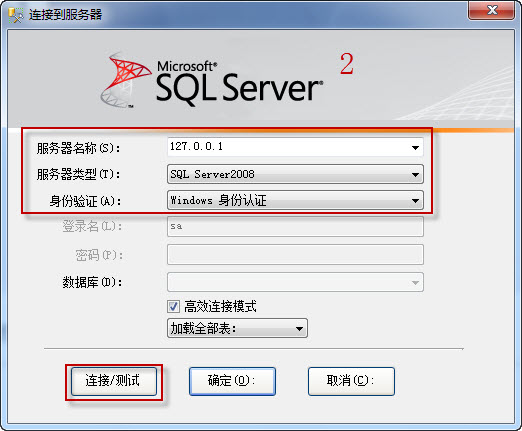522x431 pixels.
Task: Open the 加载全部表 dropdown
Action: click(x=237, y=328)
